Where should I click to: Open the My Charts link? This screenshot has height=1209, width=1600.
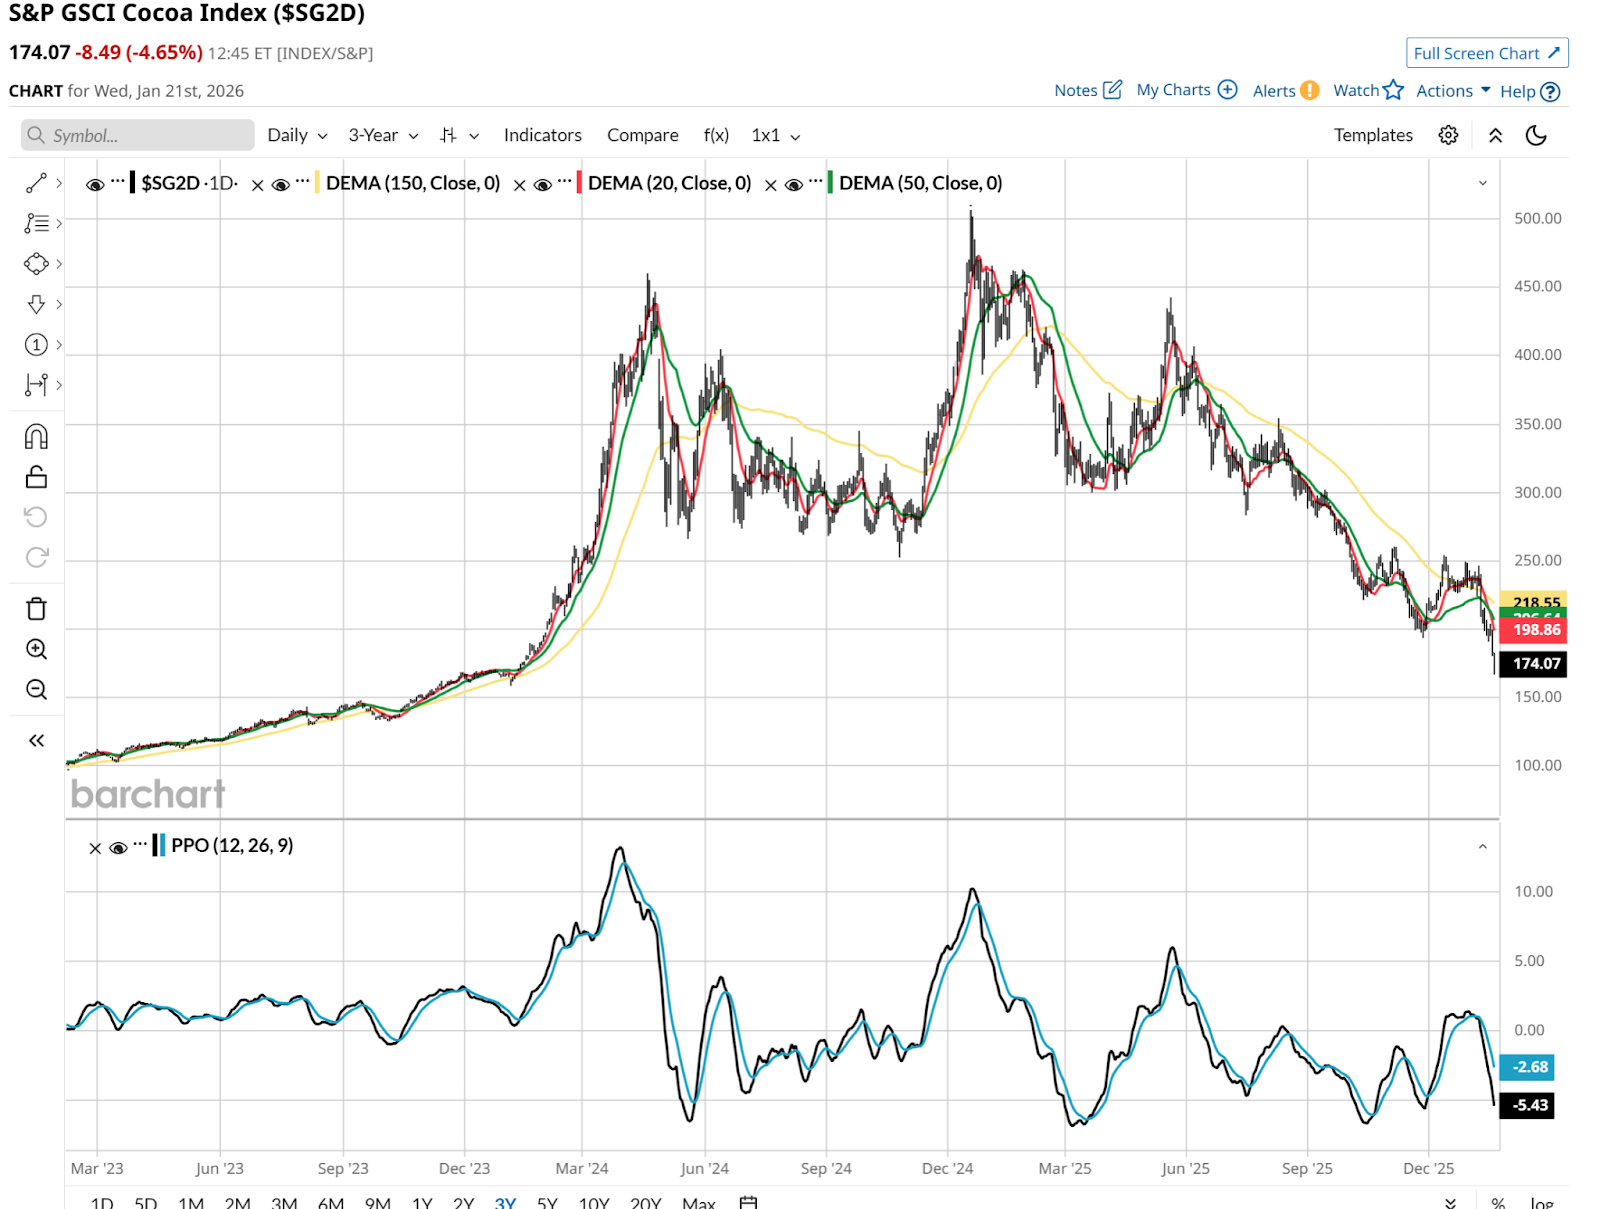point(1187,90)
